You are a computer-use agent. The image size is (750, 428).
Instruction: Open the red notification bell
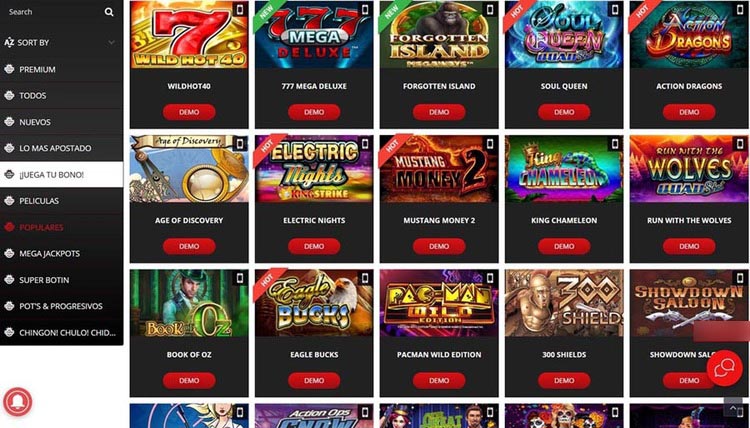[18, 402]
